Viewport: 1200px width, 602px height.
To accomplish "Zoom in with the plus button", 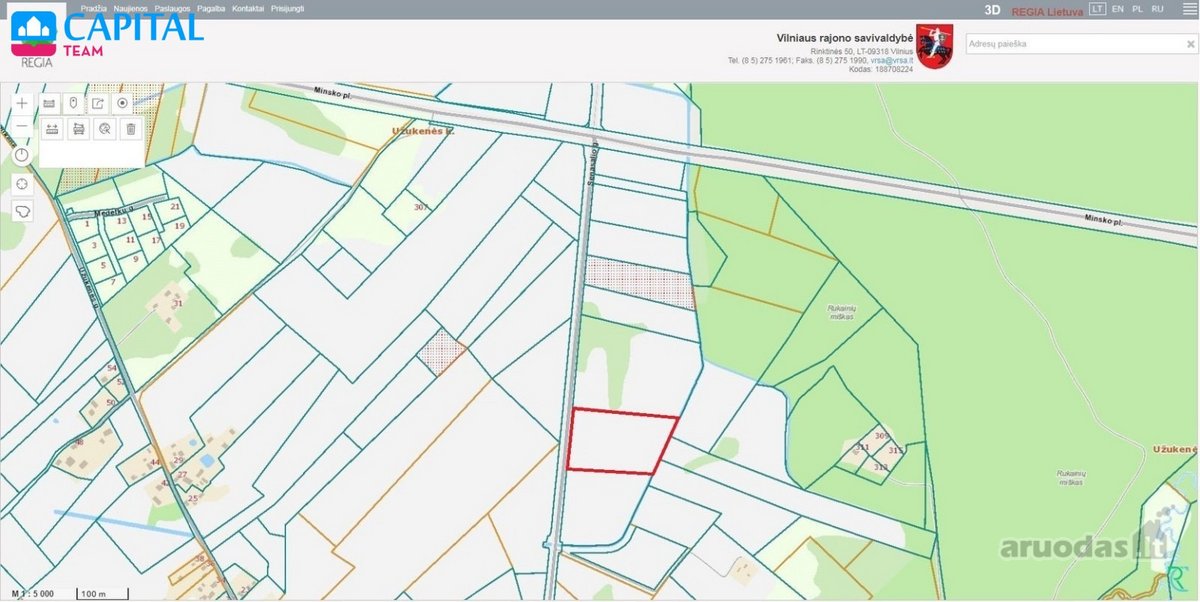I will click(23, 103).
